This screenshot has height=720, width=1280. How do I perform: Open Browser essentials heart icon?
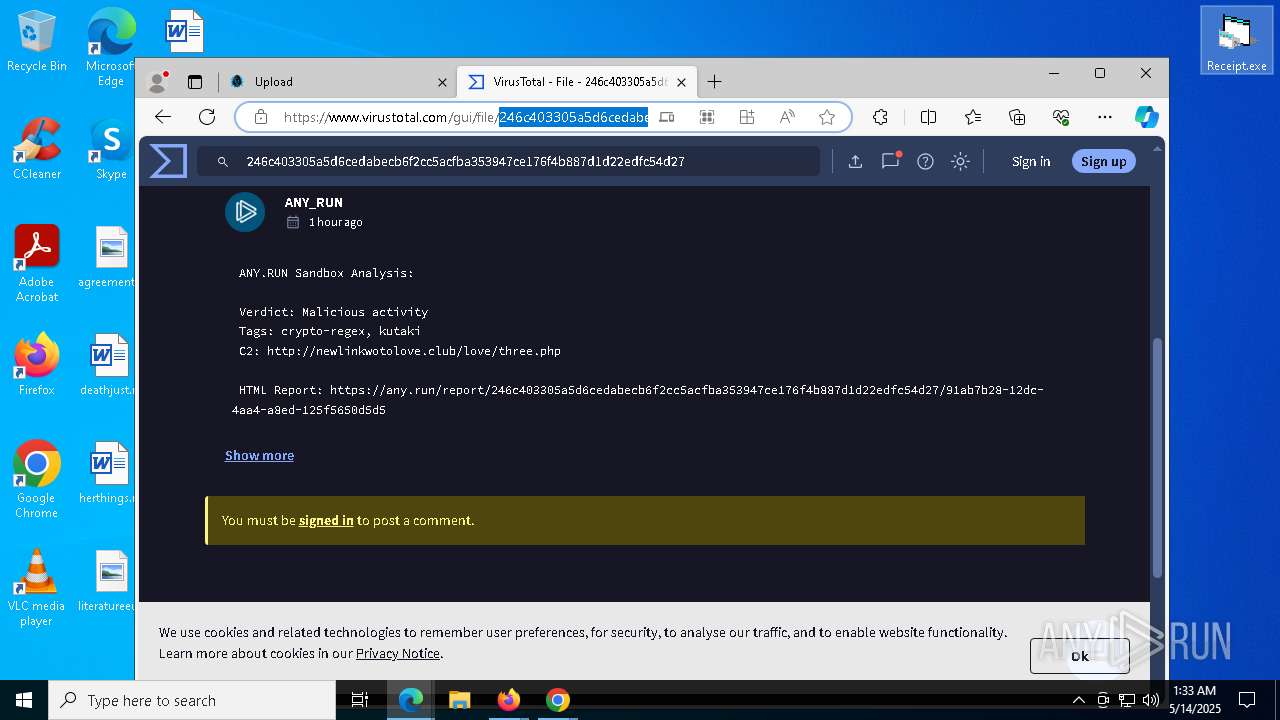tap(1061, 117)
